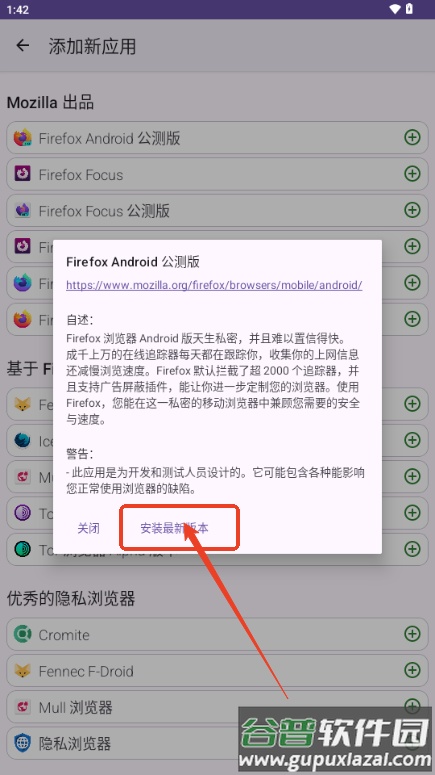Click the Cromite app icon
The image size is (435, 775).
pyautogui.click(x=22, y=634)
